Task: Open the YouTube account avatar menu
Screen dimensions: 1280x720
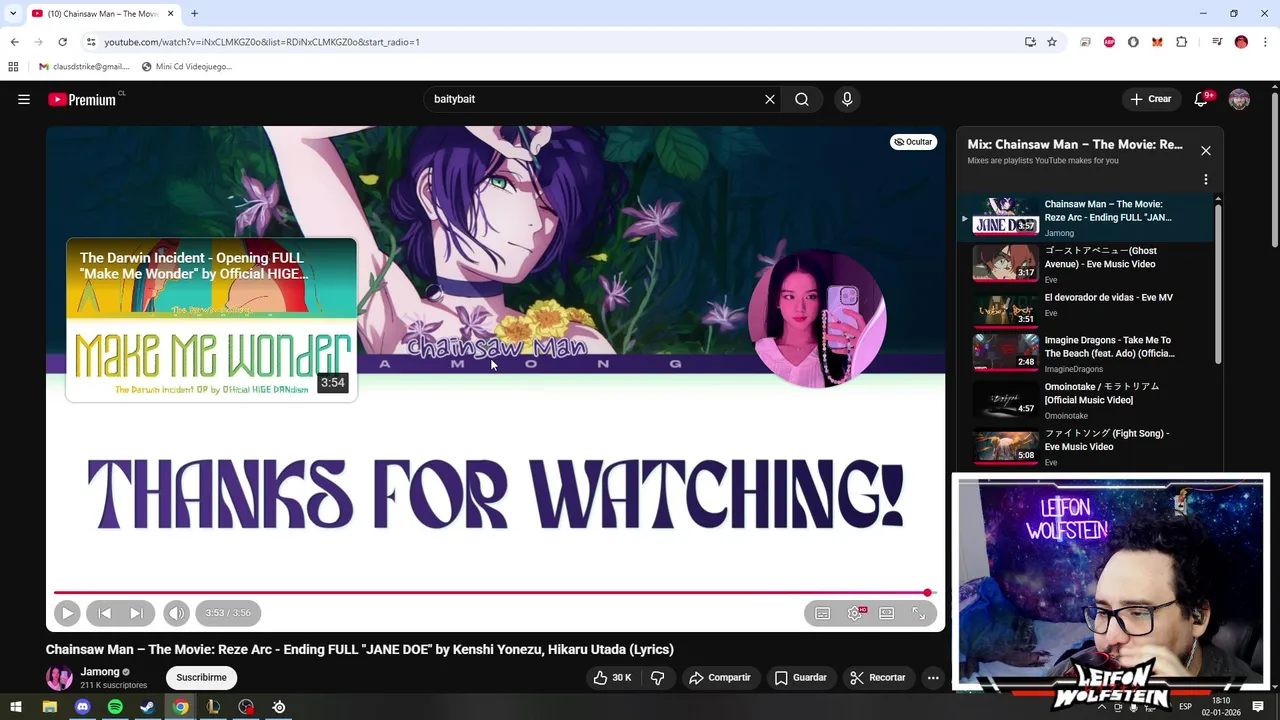Action: click(x=1239, y=99)
